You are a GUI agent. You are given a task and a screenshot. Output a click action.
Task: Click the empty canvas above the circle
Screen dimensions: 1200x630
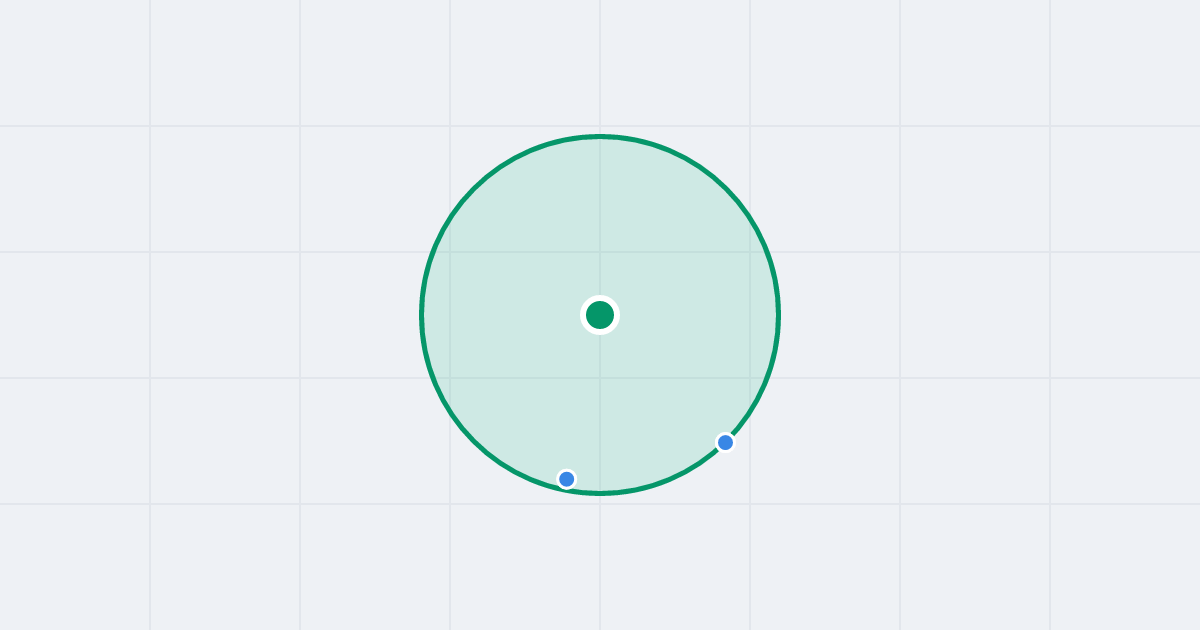point(600,65)
